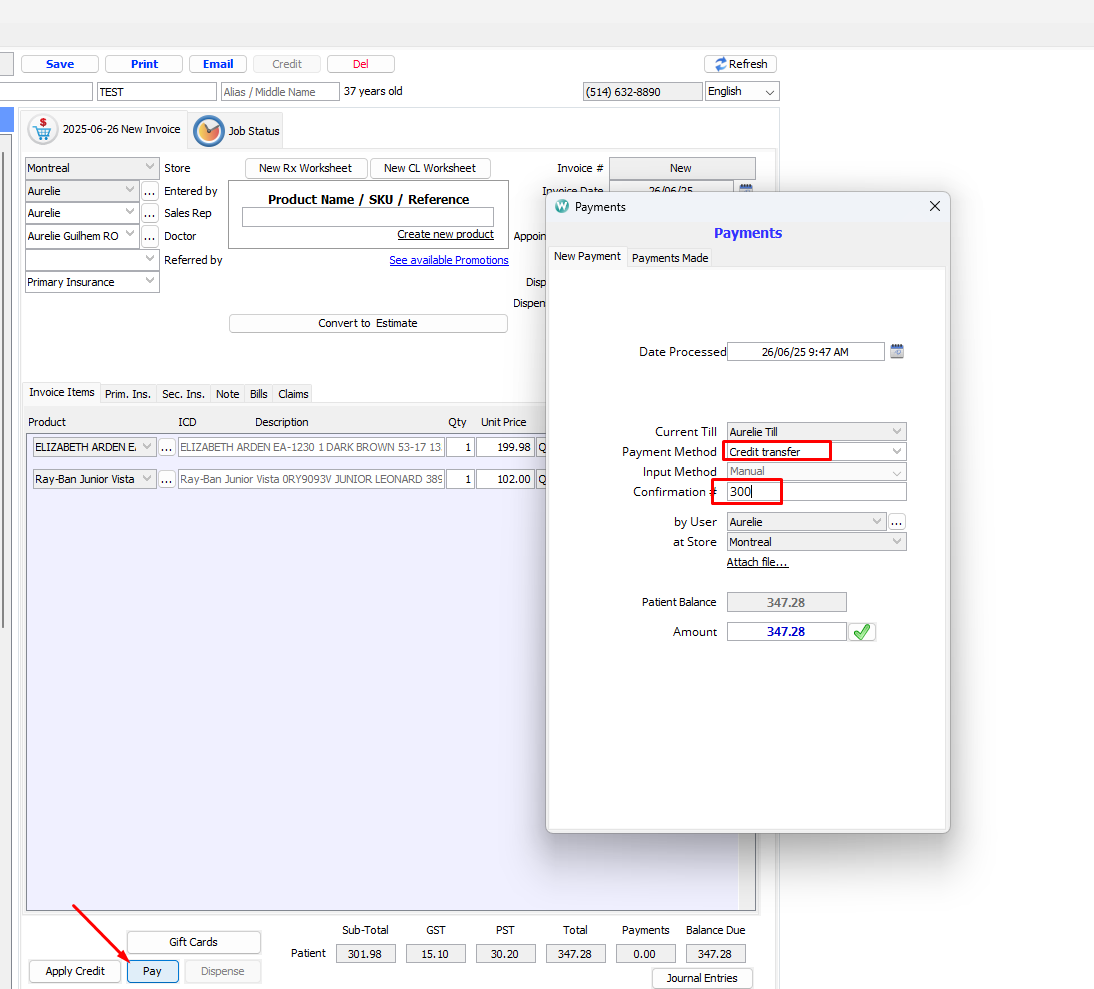
Task: Click the Refresh arrows icon
Action: coord(720,64)
